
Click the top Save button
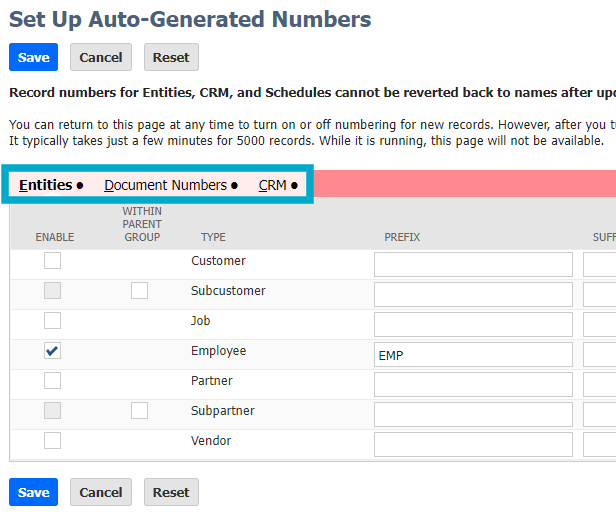click(33, 57)
